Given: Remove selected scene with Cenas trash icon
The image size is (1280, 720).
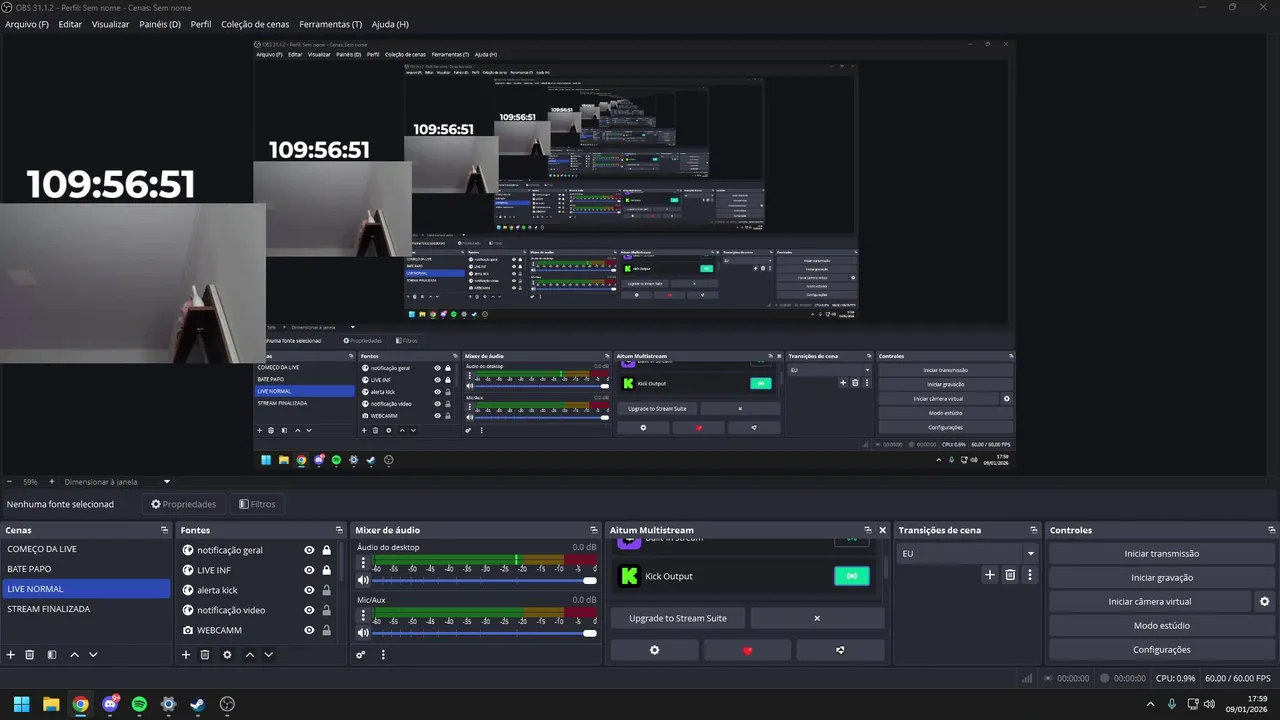Looking at the screenshot, I should 30,655.
